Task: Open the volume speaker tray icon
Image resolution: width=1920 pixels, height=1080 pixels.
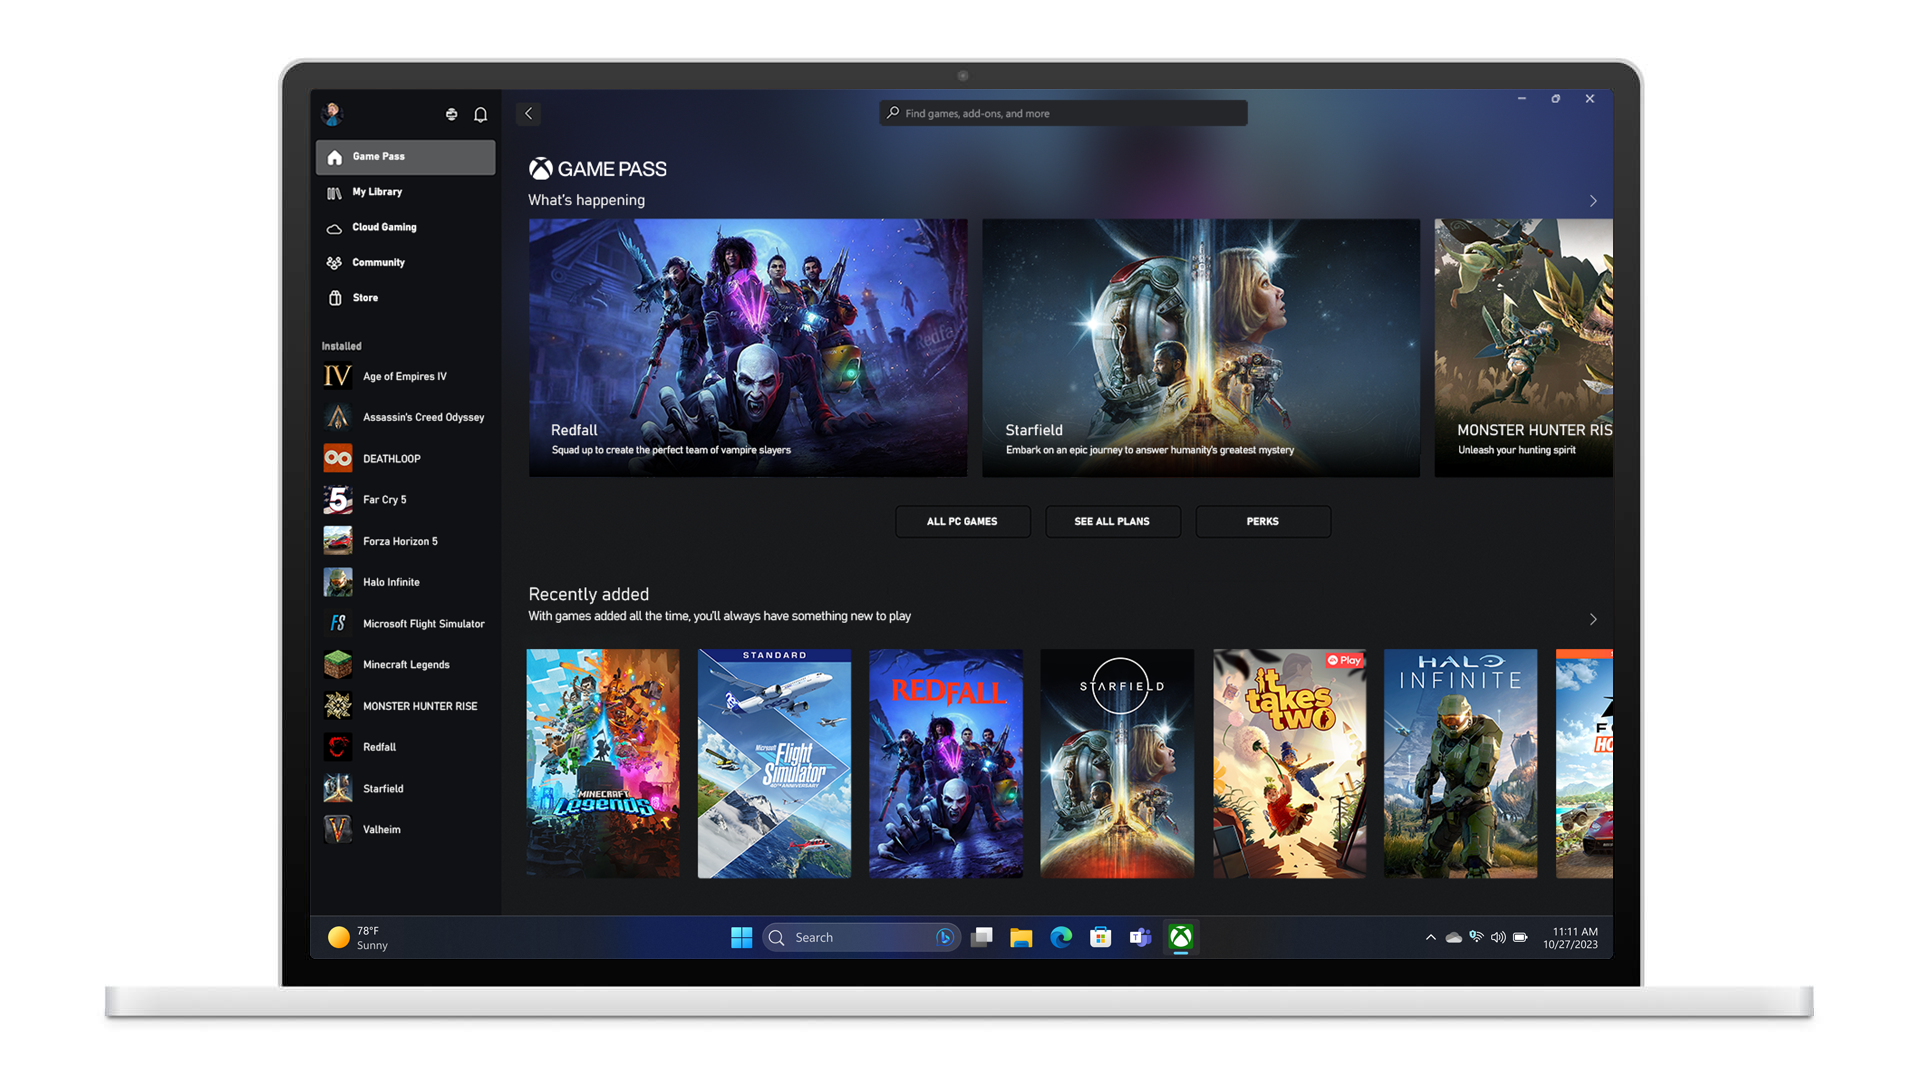Action: (x=1498, y=937)
